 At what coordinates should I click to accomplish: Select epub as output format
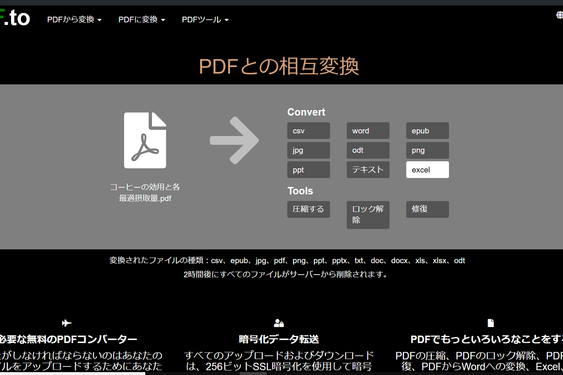click(x=427, y=131)
